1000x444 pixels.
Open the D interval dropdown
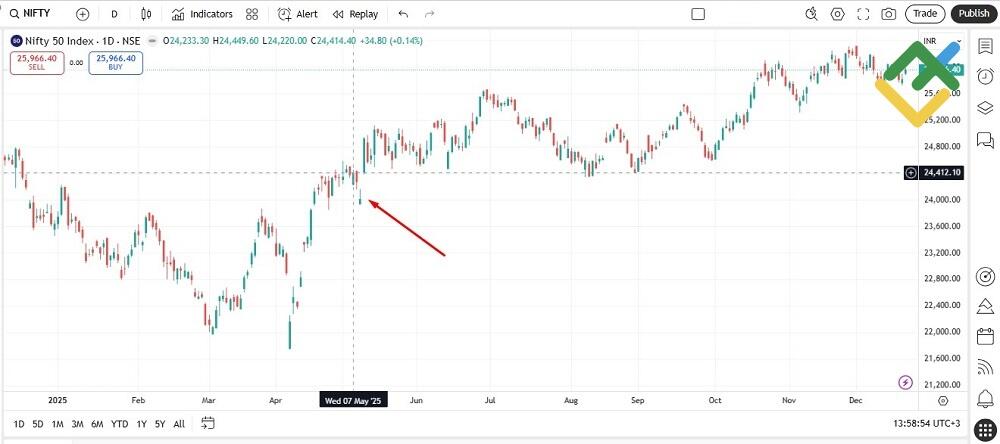coord(114,14)
